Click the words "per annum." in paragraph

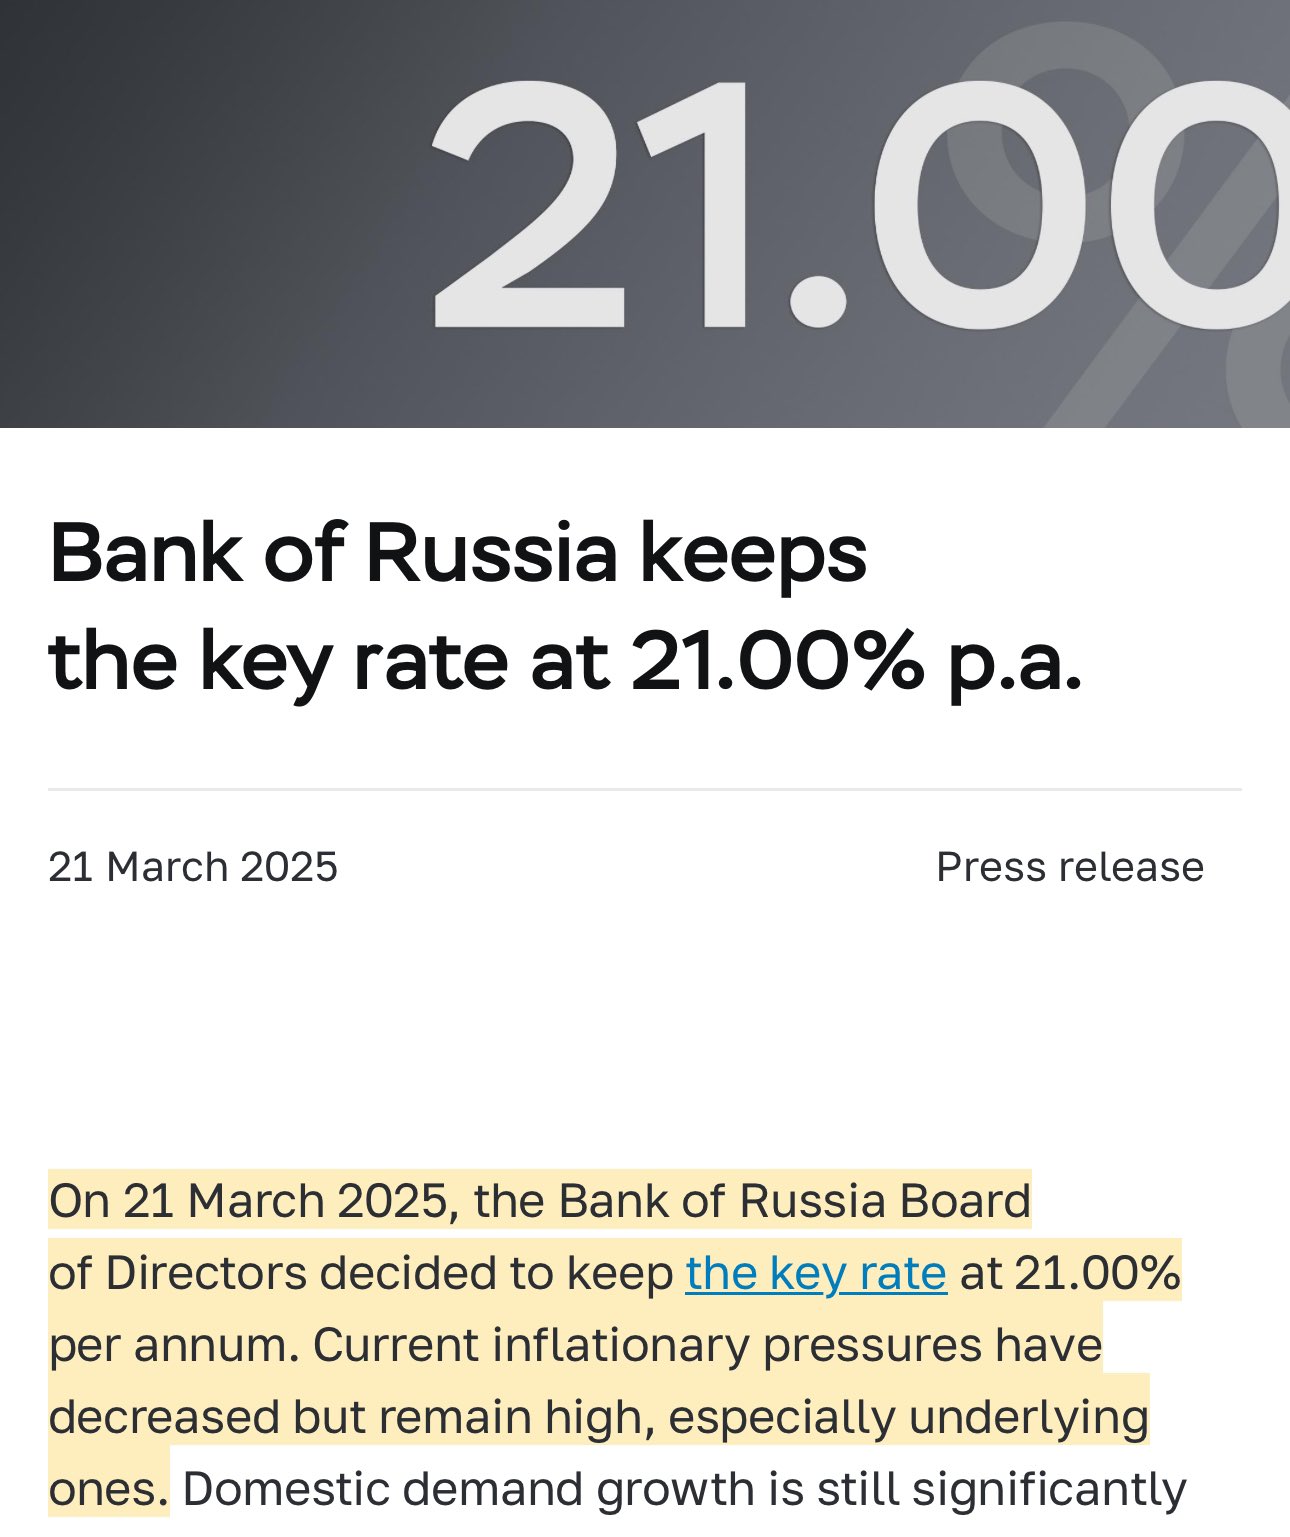click(174, 1345)
